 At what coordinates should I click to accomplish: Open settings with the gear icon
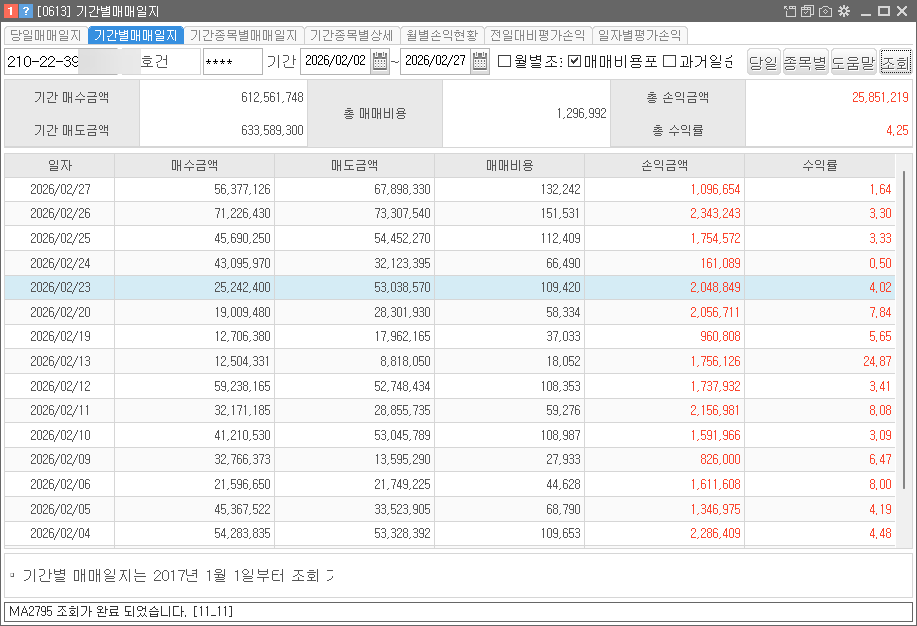point(843,11)
